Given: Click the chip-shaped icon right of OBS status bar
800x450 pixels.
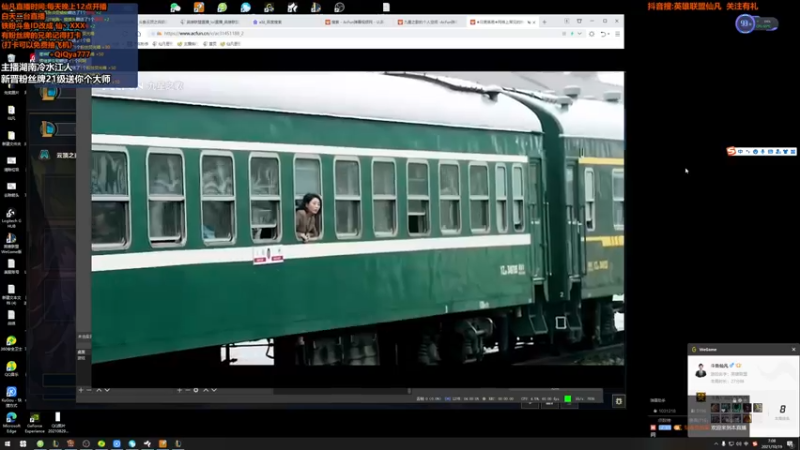Looking at the screenshot, I should pyautogui.click(x=618, y=402).
